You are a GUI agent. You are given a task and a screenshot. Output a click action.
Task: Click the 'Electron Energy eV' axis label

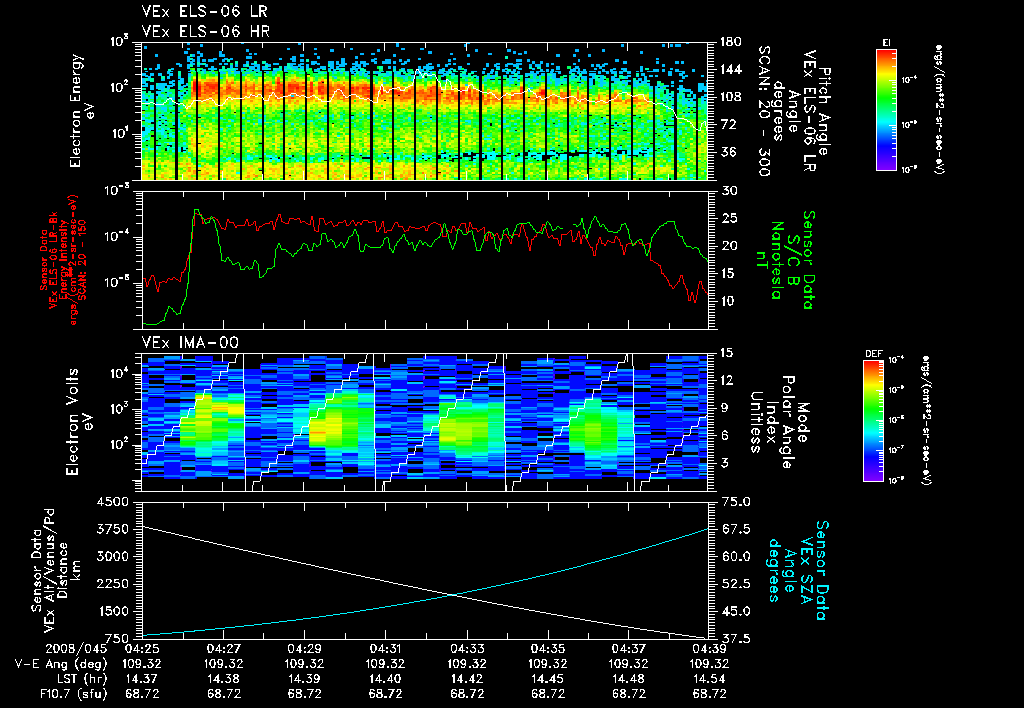[82, 110]
